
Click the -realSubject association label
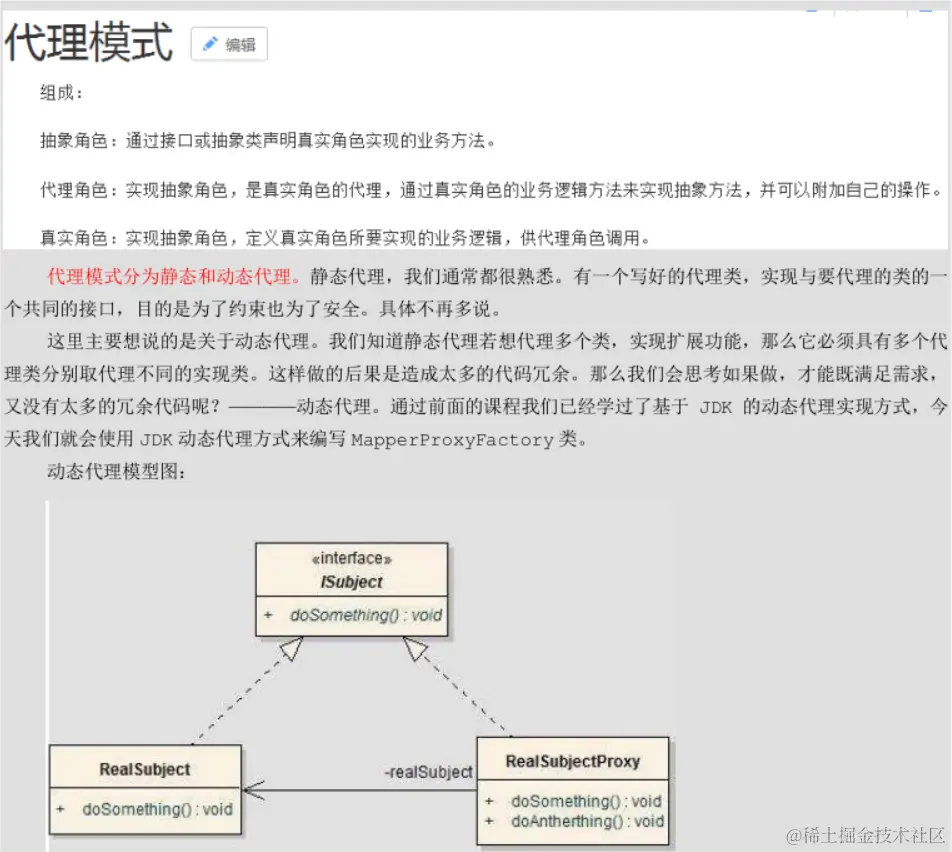429,772
